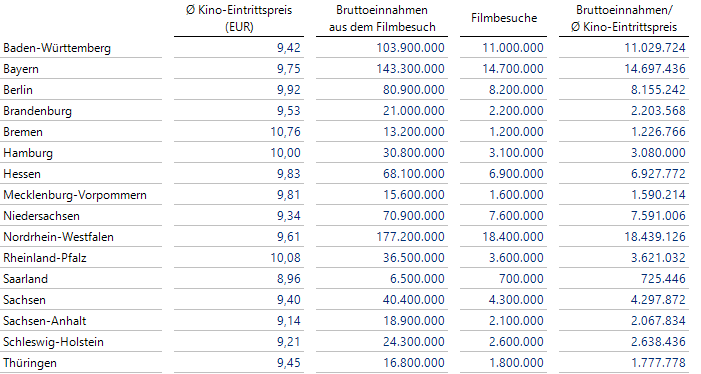The image size is (701, 374).
Task: Click Nordrhein-Westfalen revenue cell 177.200.000
Action: [x=410, y=237]
